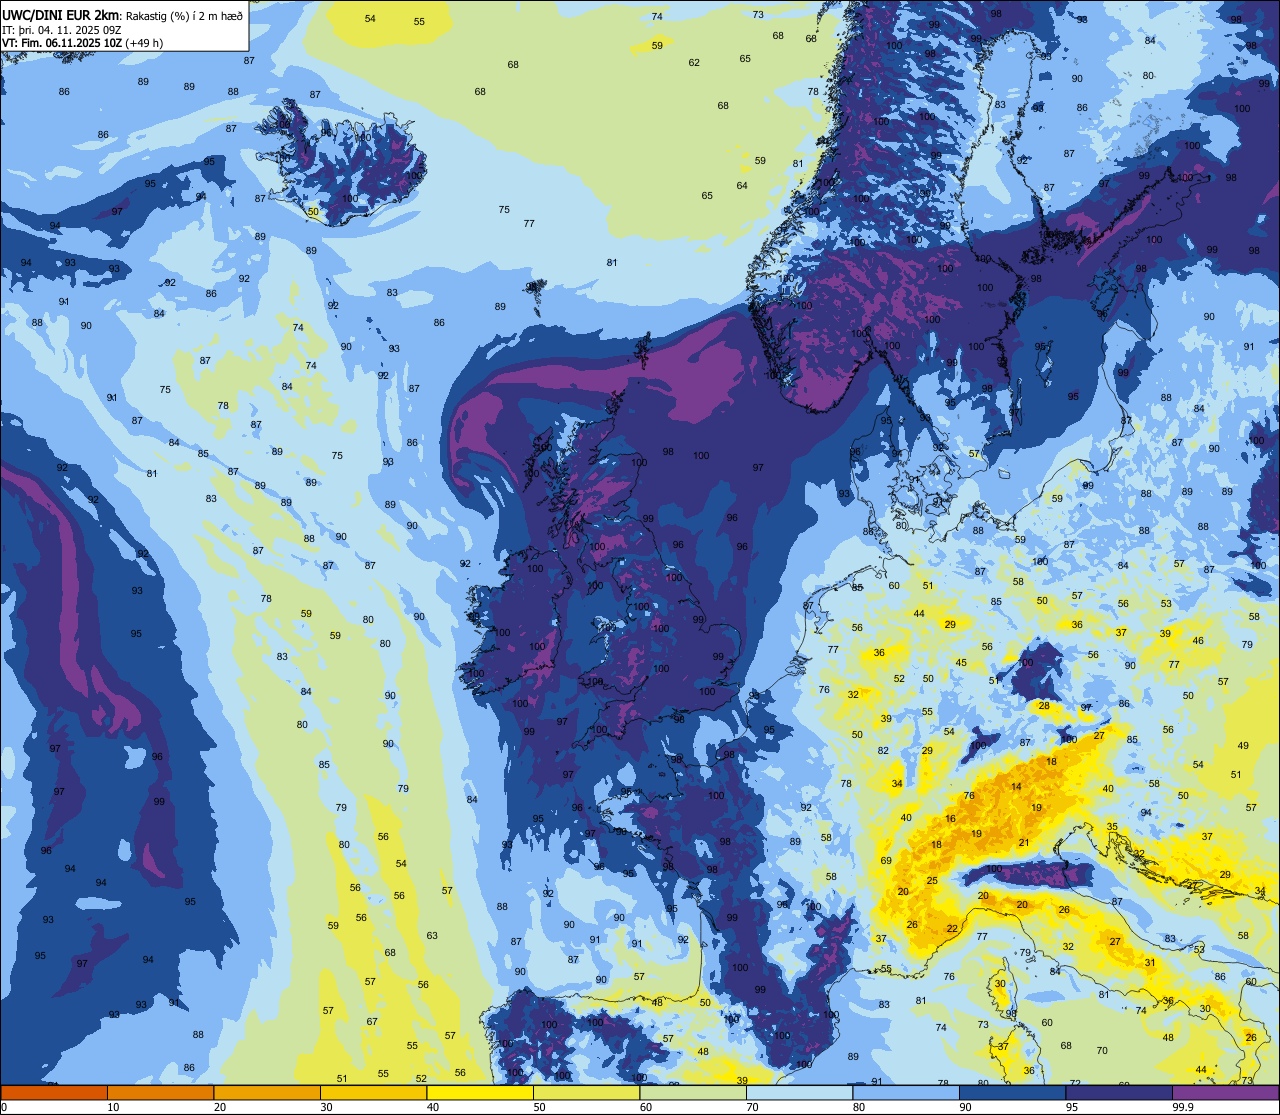Viewport: 1280px width, 1115px height.
Task: Click the 20–30 legend color segment
Action: pos(267,1092)
